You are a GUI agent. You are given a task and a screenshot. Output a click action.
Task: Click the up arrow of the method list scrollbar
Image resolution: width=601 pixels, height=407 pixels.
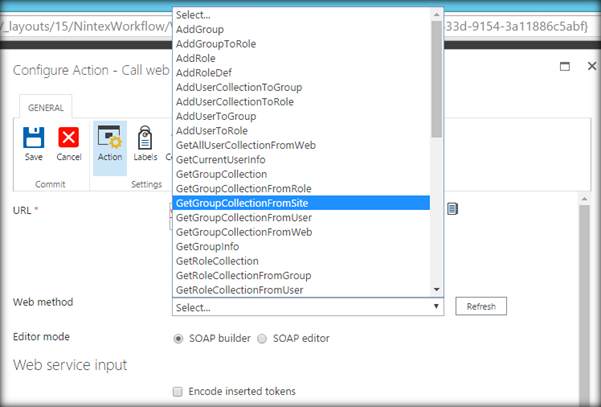(437, 15)
